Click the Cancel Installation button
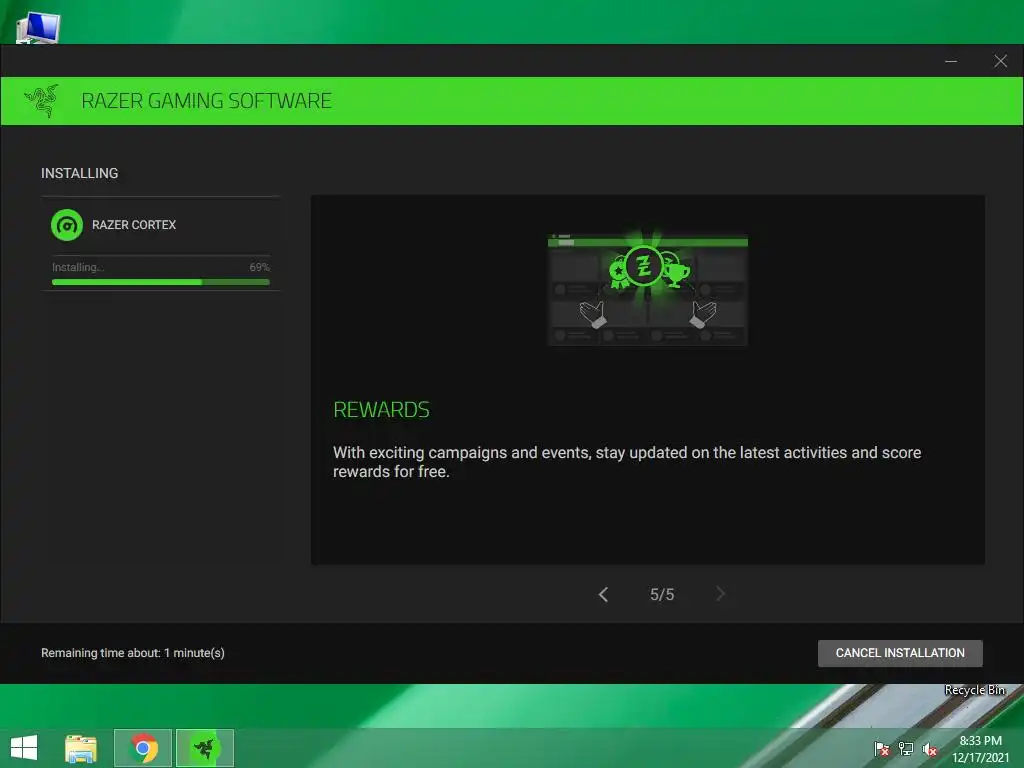1024x768 pixels. (900, 653)
